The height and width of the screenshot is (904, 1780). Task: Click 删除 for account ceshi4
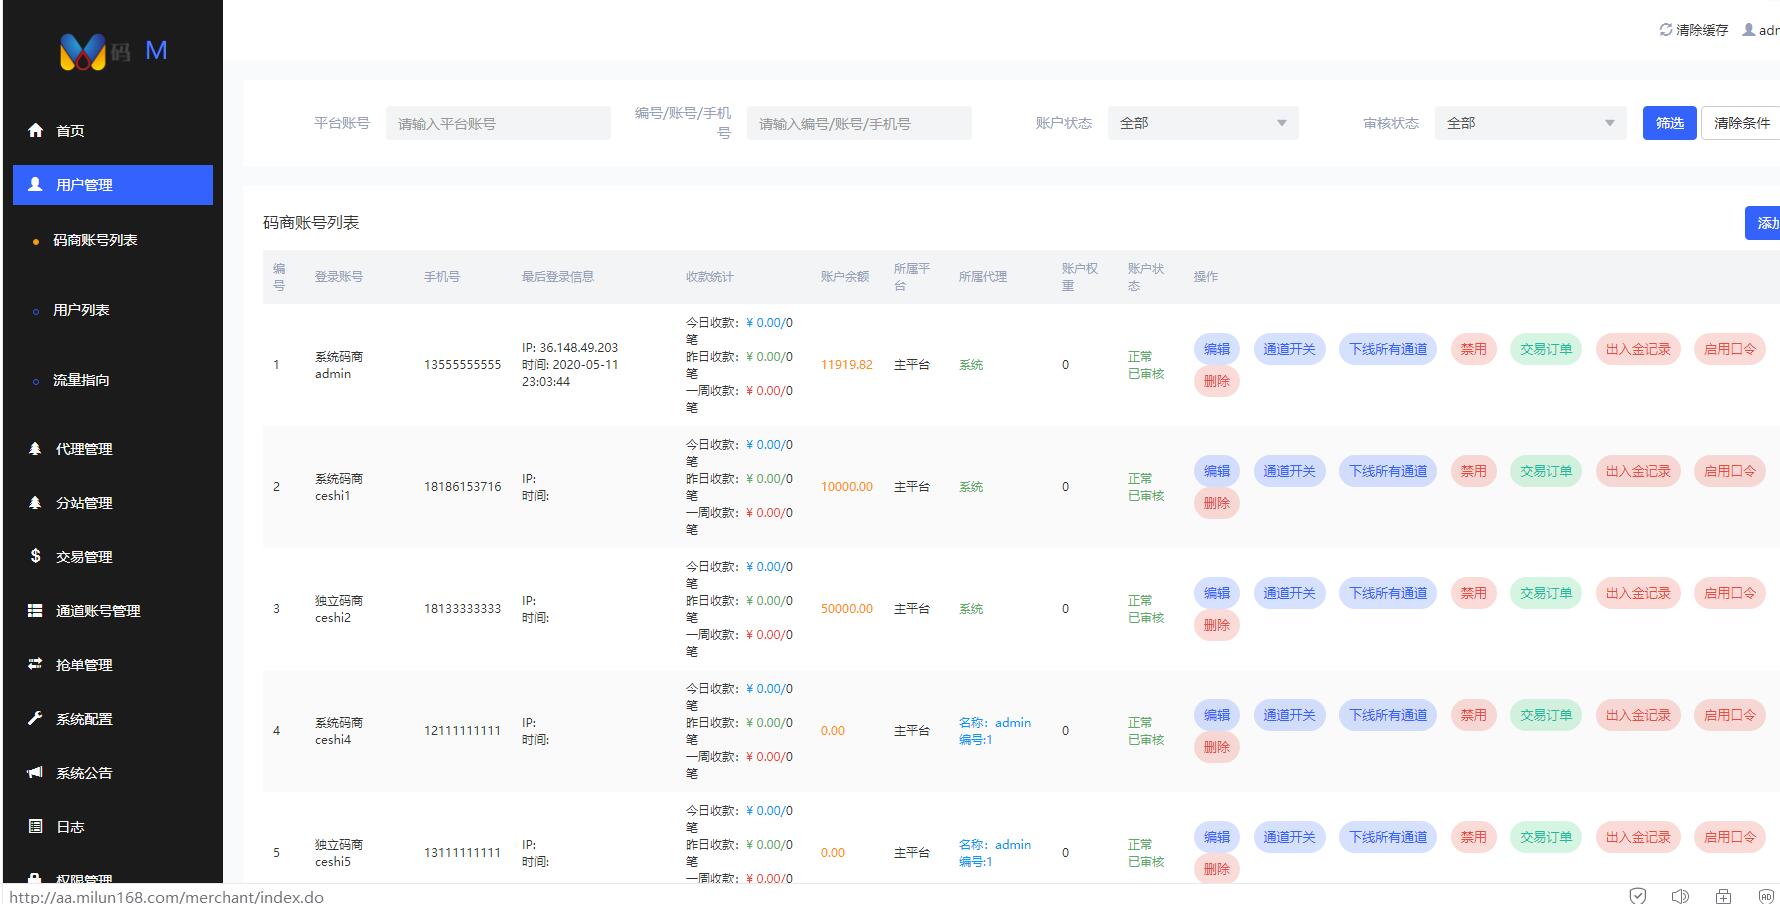click(x=1216, y=747)
